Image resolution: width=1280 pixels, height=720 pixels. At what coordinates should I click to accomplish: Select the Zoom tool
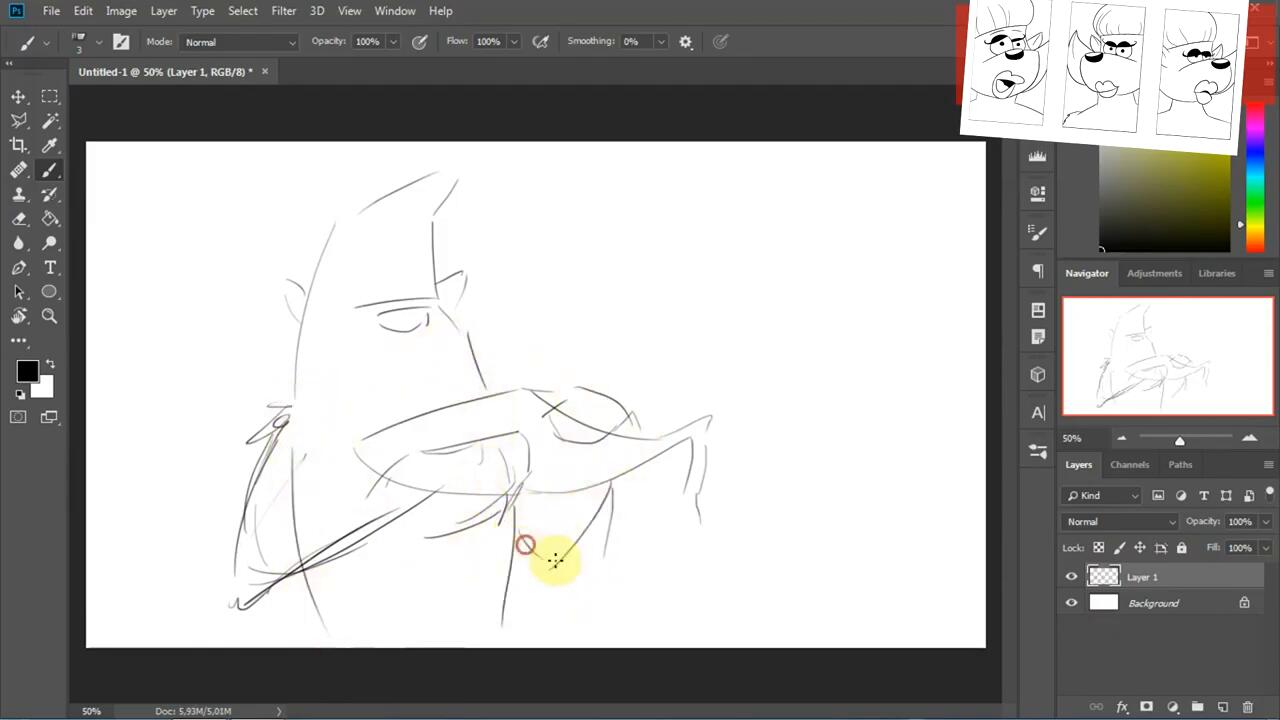(50, 316)
